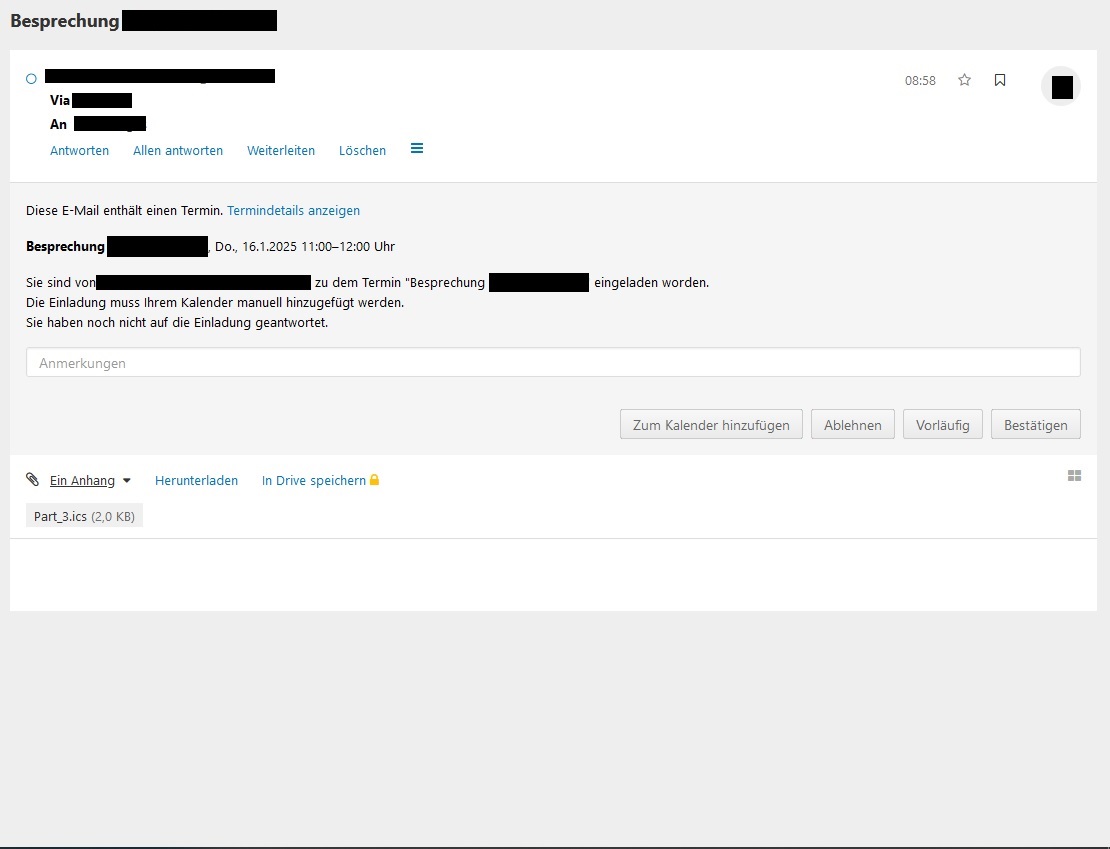Click Zum Kalender hinzufügen button

click(x=711, y=424)
